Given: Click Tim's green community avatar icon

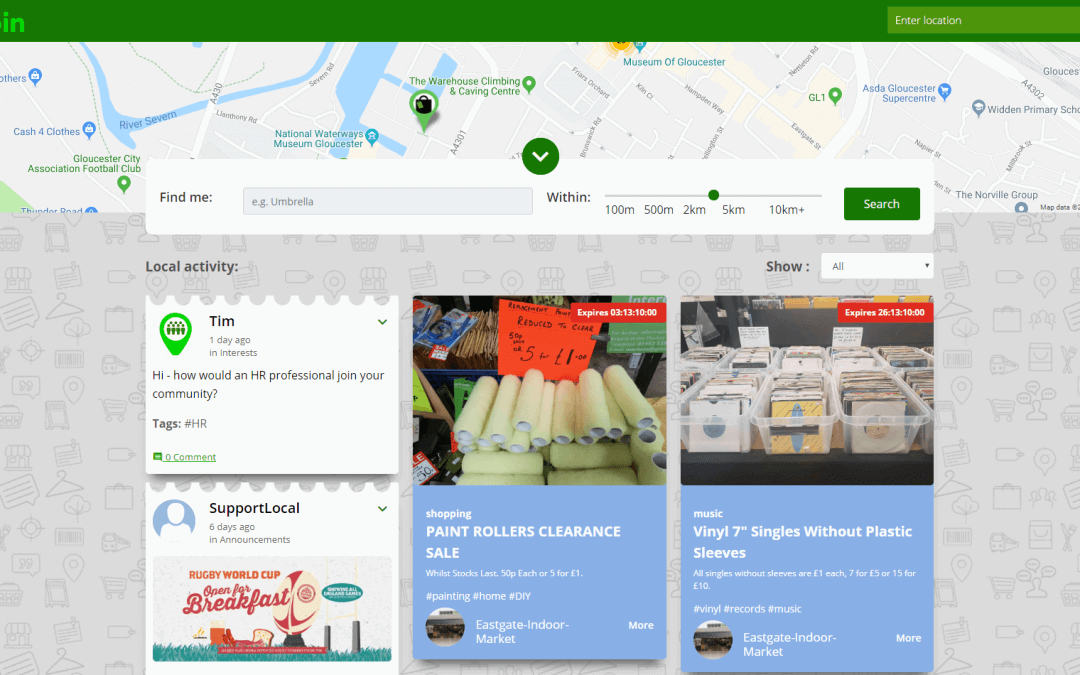Looking at the screenshot, I should coord(176,333).
